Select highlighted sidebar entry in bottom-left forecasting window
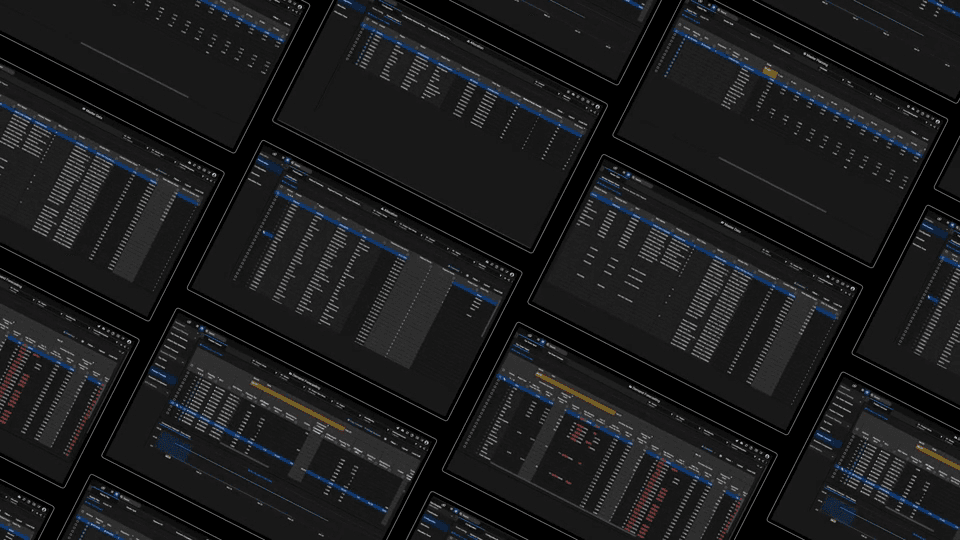960x540 pixels. 158,376
